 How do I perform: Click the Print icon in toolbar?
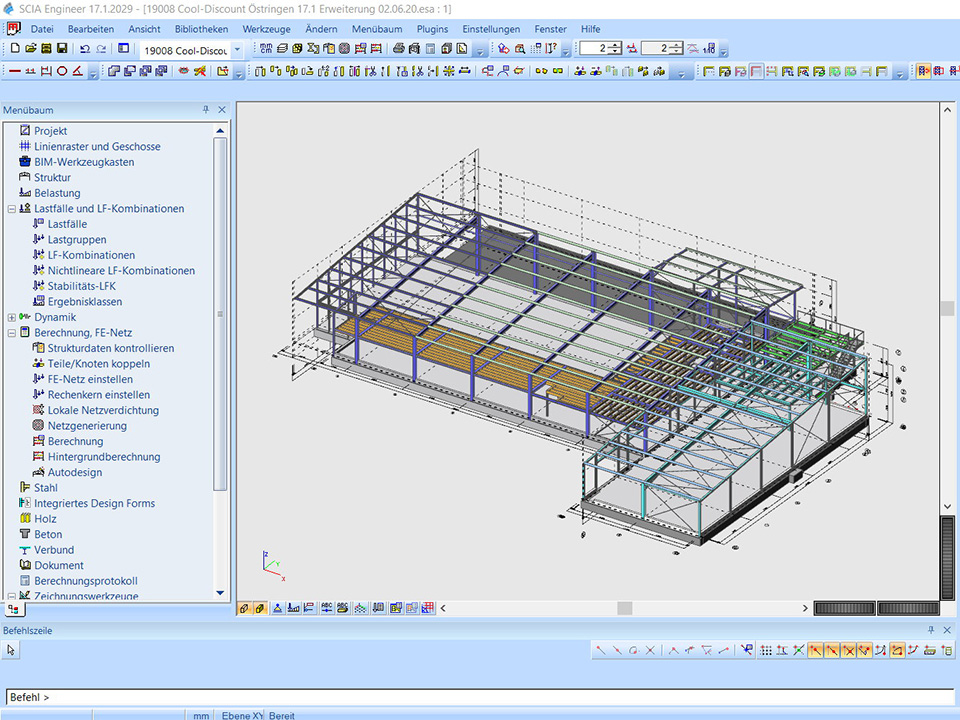[x=399, y=48]
